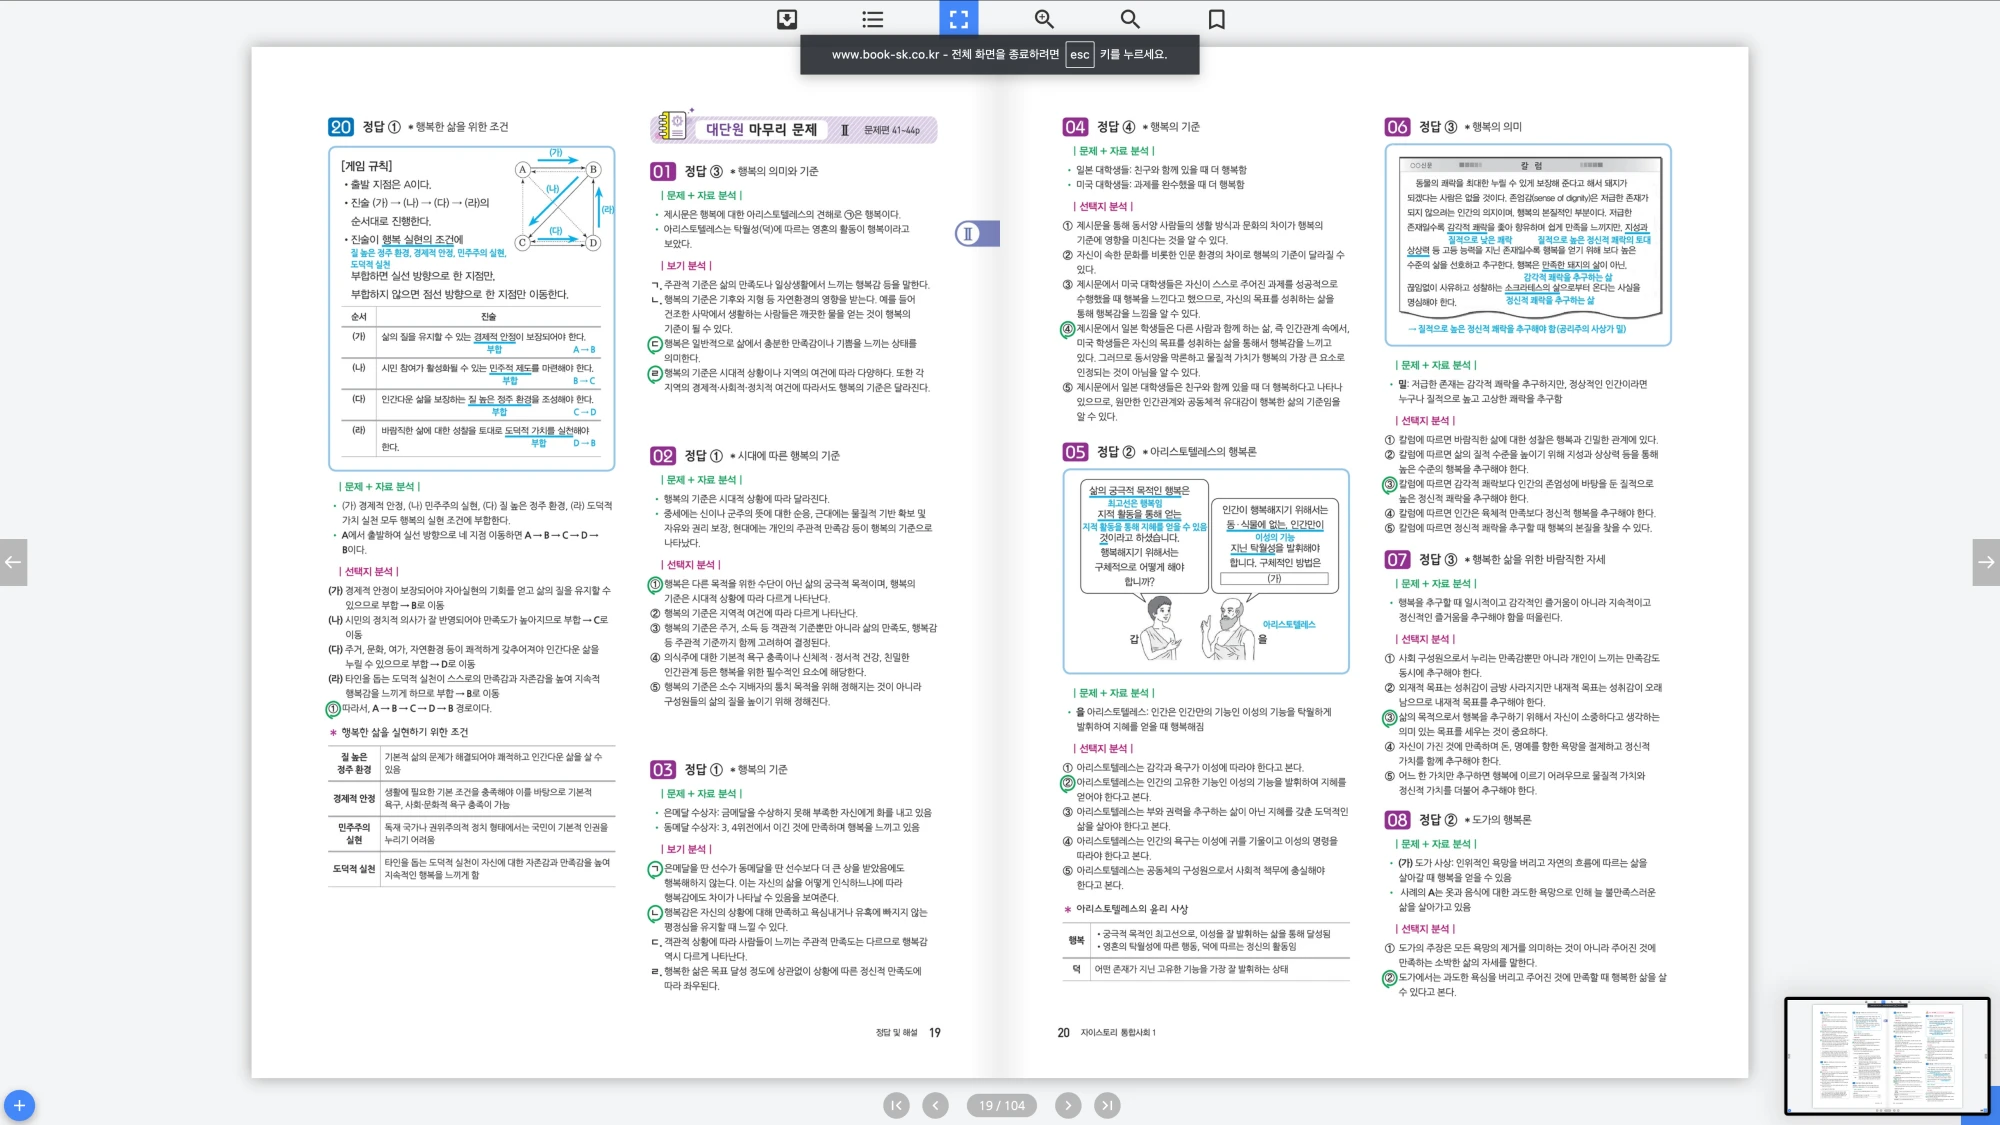Go to the previous page button
The image size is (2000, 1125).
click(935, 1105)
